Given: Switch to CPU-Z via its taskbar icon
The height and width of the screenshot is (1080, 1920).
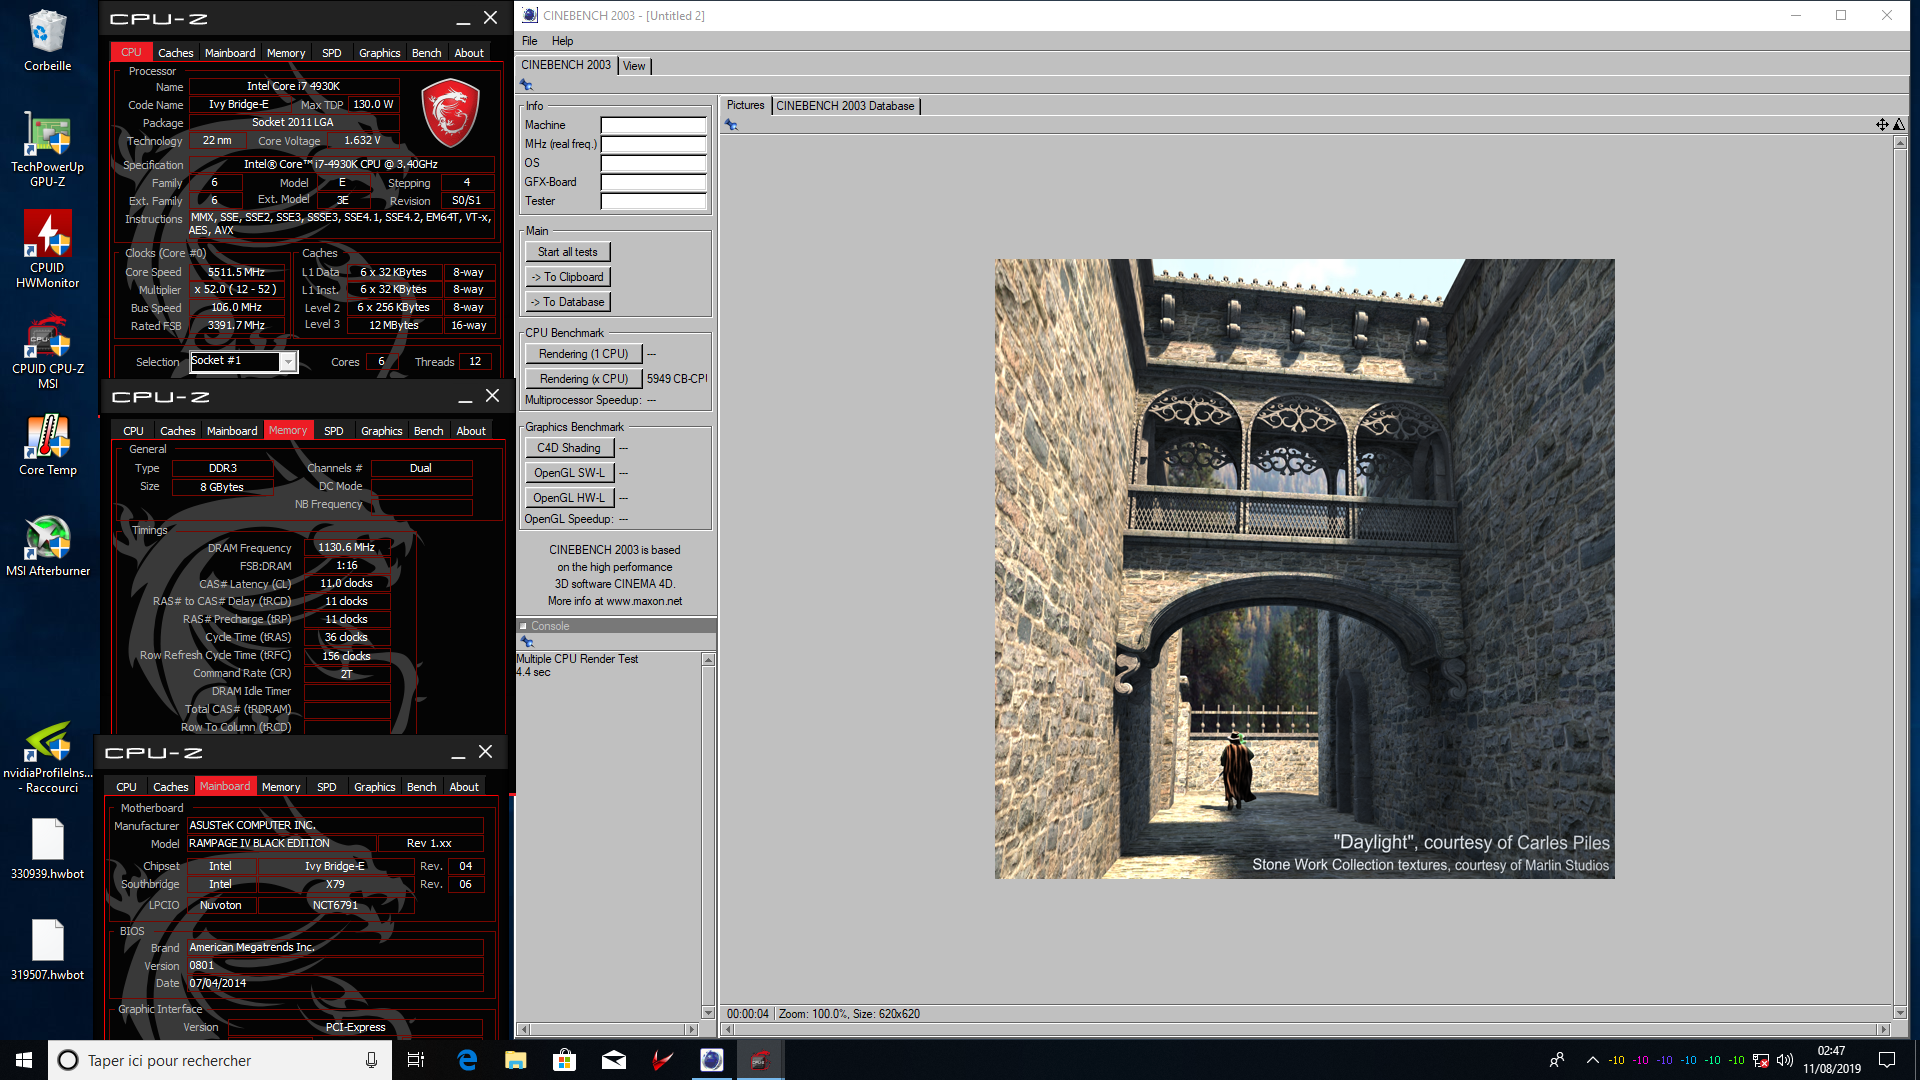Looking at the screenshot, I should 760,1060.
